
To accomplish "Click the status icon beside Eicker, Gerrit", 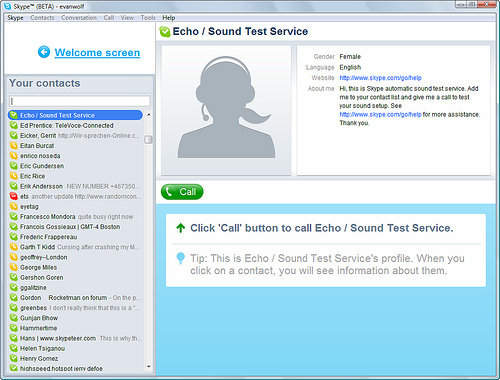I will 14,135.
